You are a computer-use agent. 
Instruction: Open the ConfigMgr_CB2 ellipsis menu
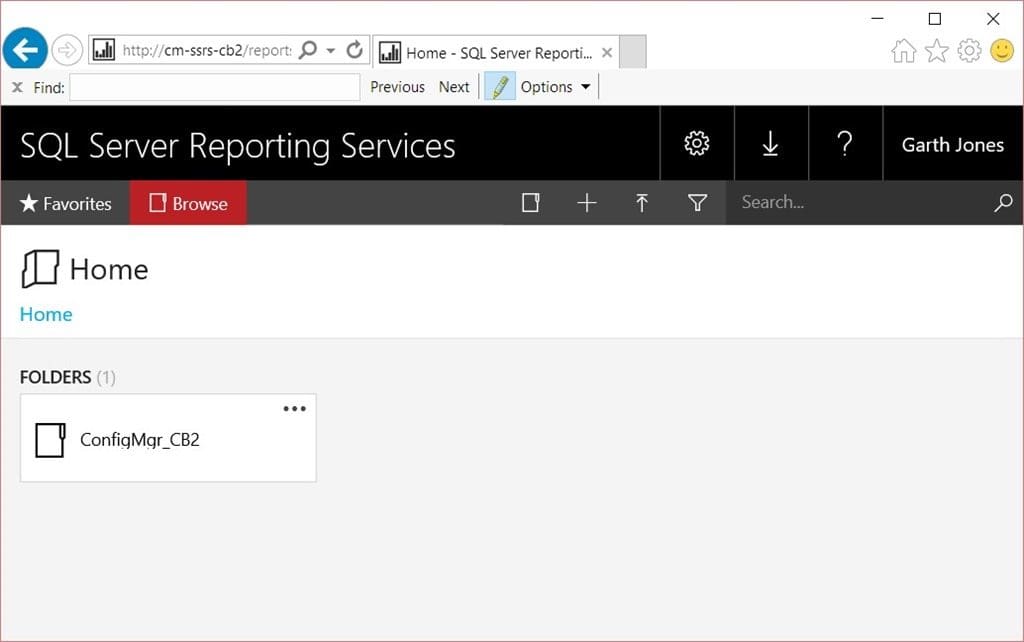(x=295, y=409)
